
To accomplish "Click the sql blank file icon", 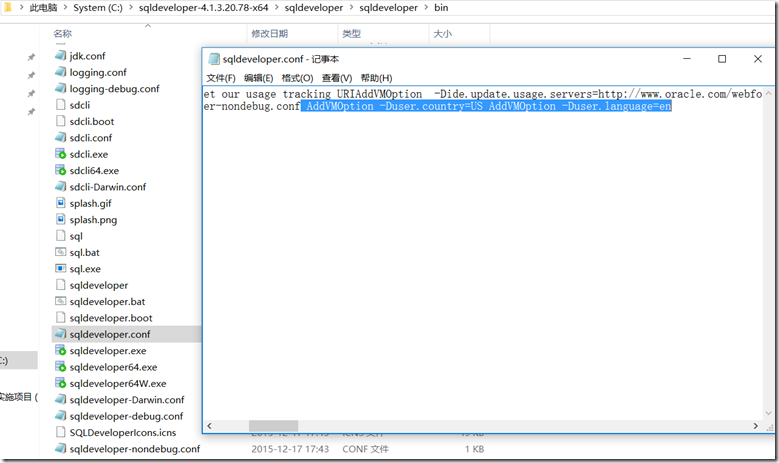I will (61, 236).
